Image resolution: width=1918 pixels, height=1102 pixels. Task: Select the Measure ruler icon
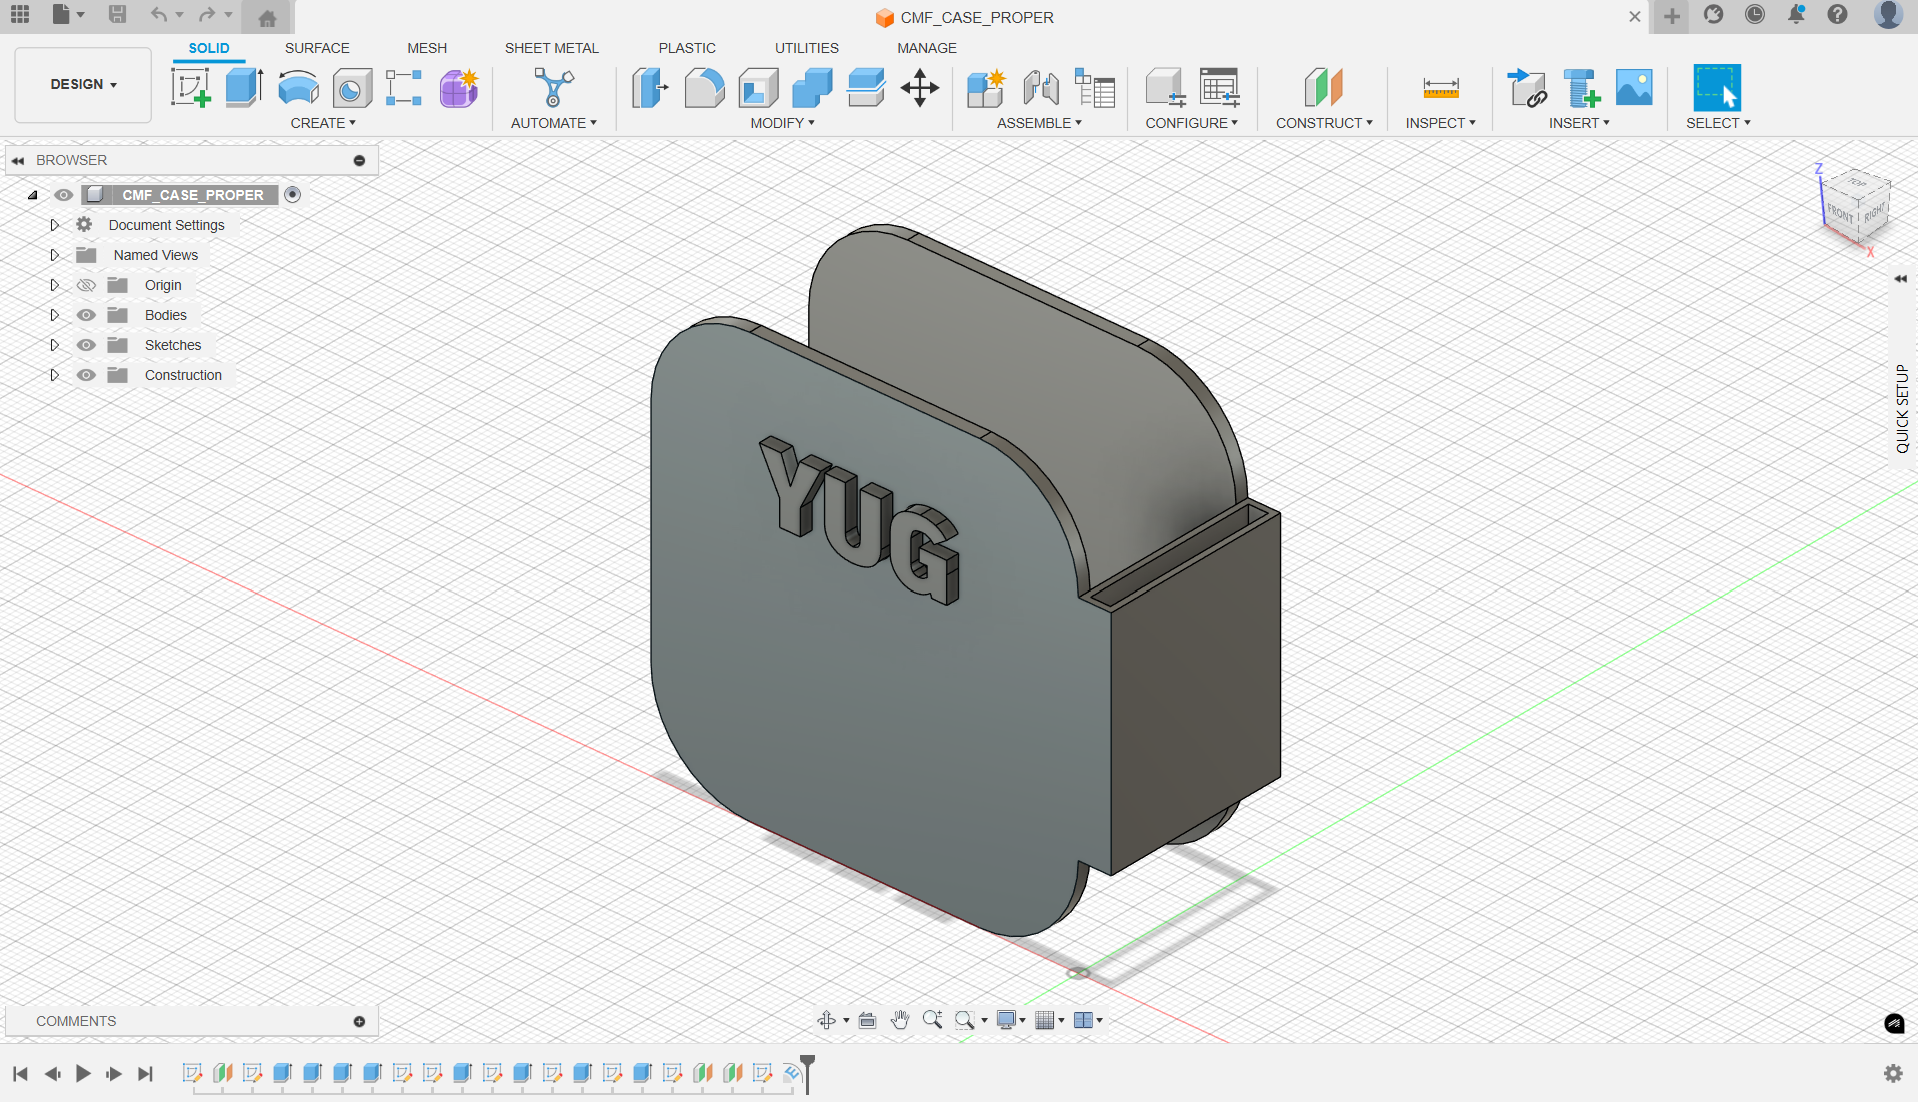tap(1441, 88)
